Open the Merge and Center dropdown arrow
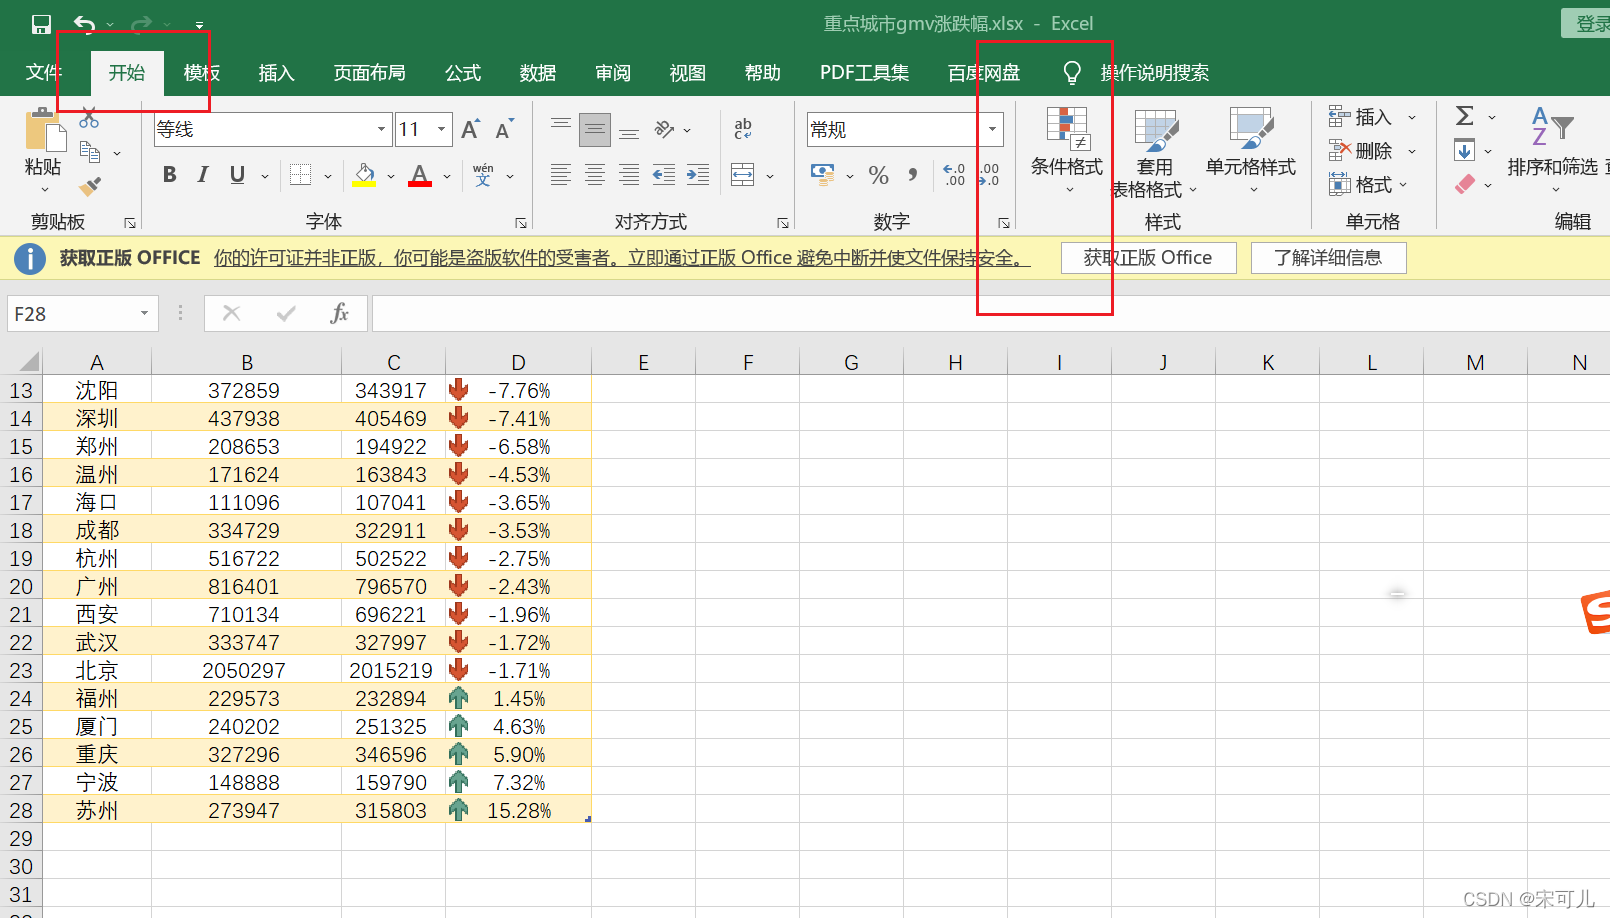The width and height of the screenshot is (1610, 918). (770, 176)
